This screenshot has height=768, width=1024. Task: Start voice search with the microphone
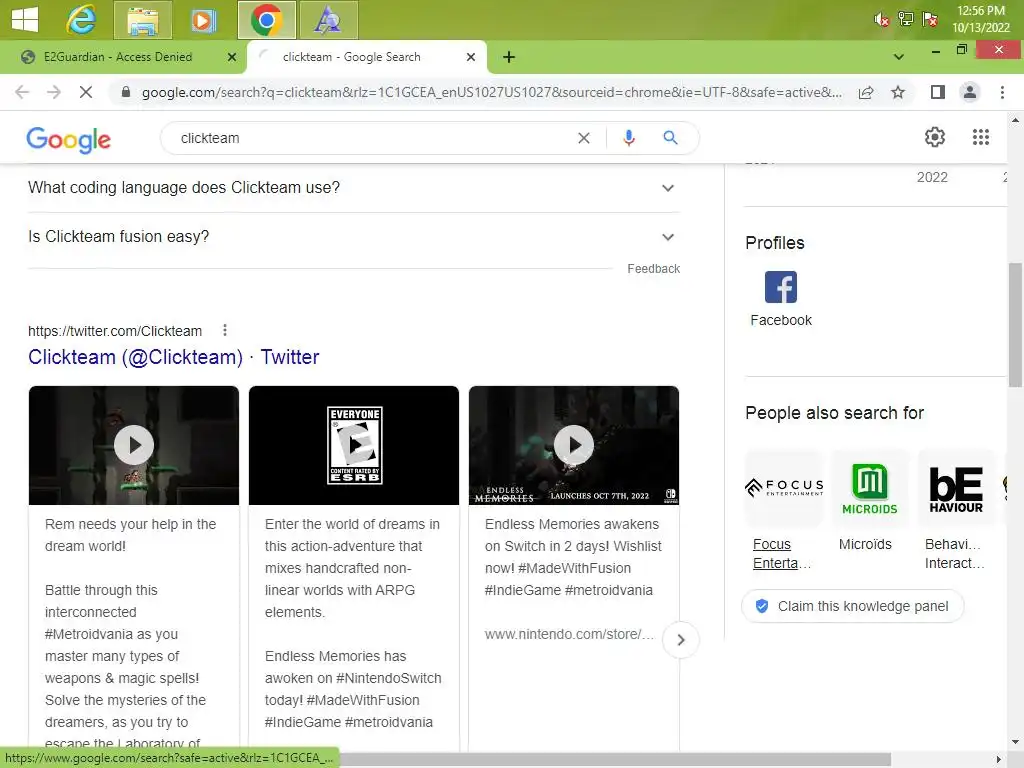click(x=629, y=138)
